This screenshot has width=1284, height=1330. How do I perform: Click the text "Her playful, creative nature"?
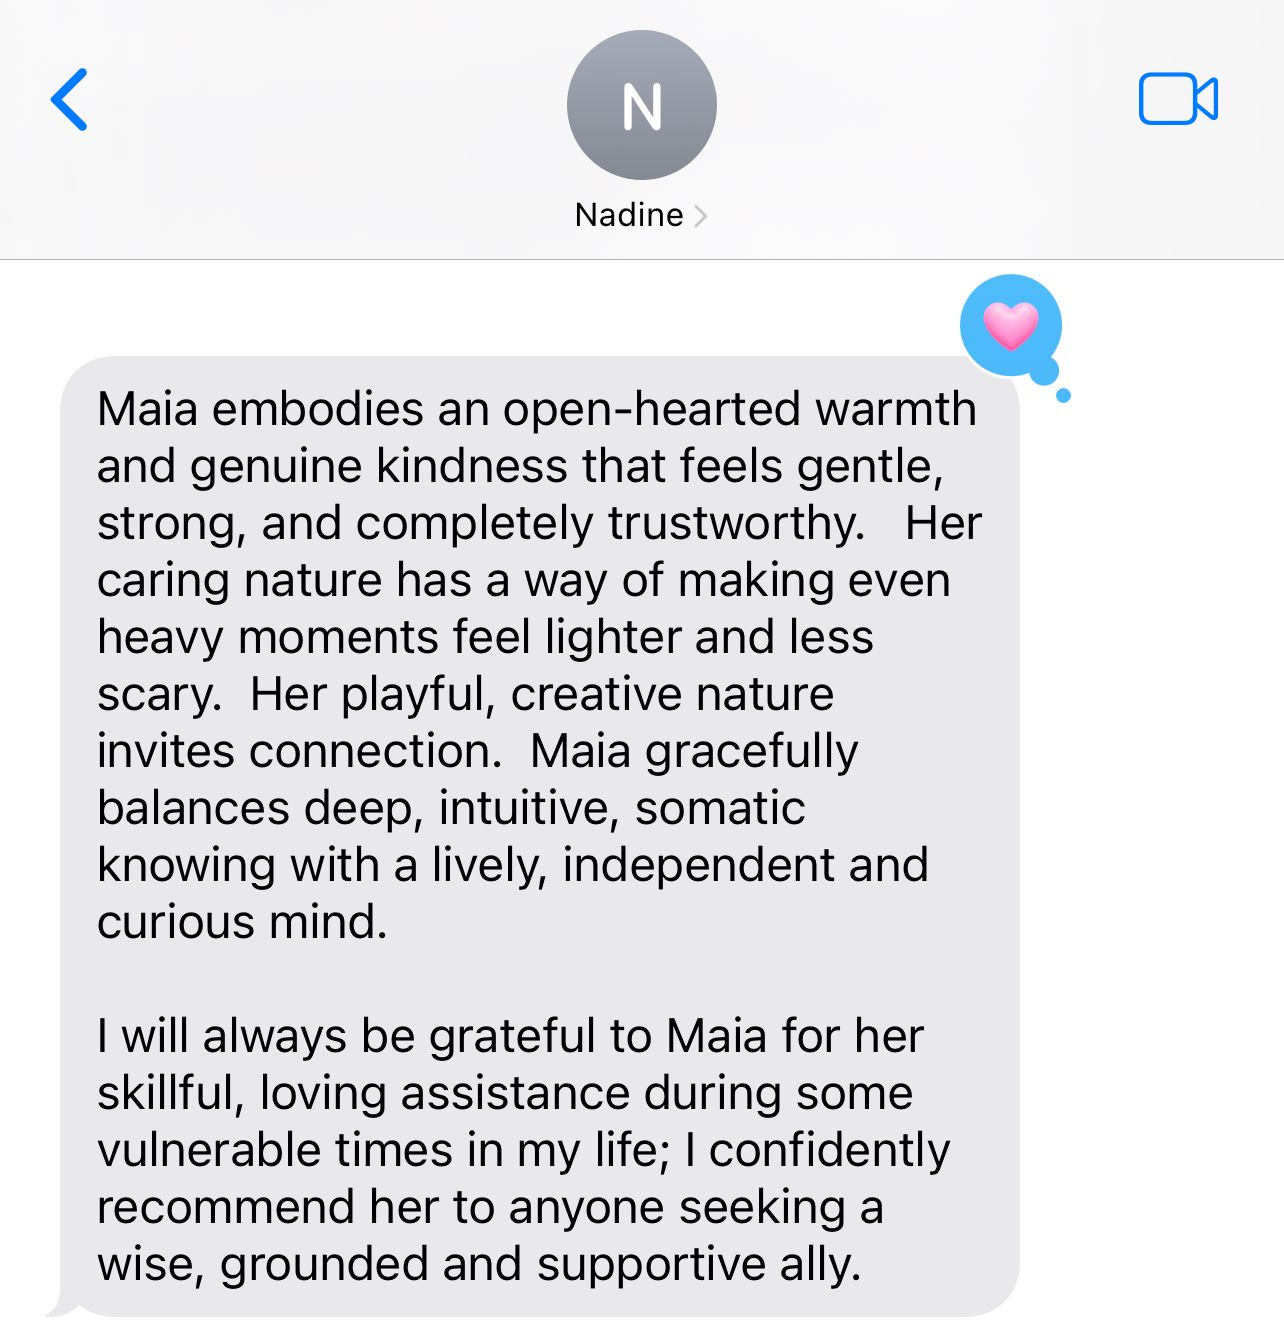click(542, 695)
